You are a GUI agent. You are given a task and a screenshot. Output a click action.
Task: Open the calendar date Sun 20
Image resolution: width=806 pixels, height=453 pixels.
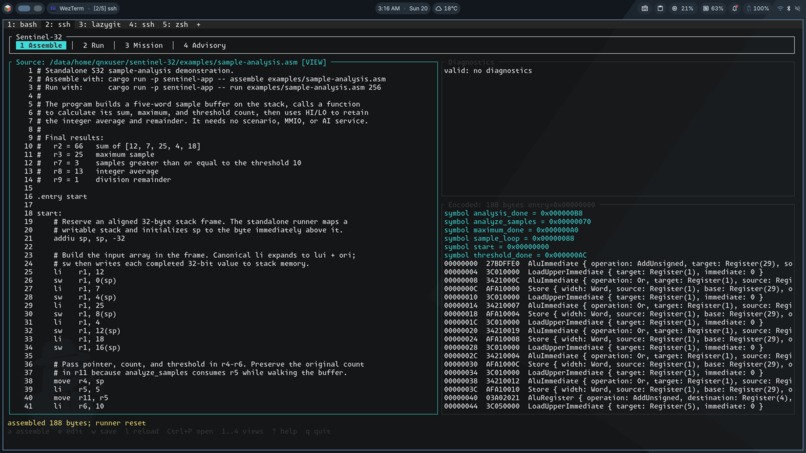(418, 8)
